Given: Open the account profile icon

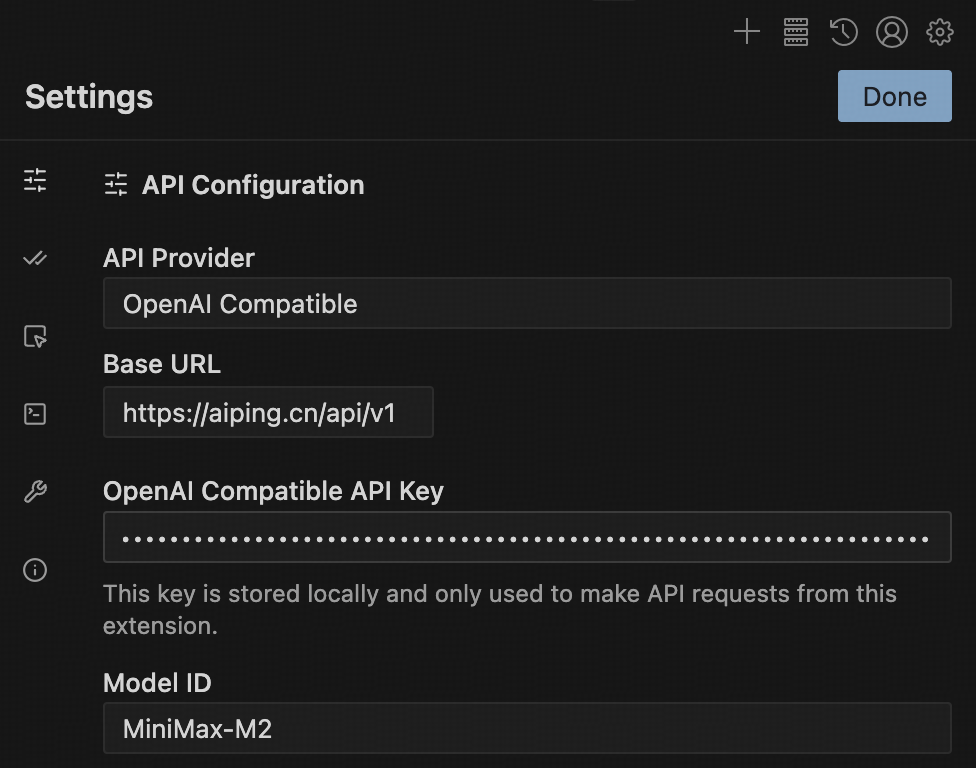Looking at the screenshot, I should coord(891,32).
